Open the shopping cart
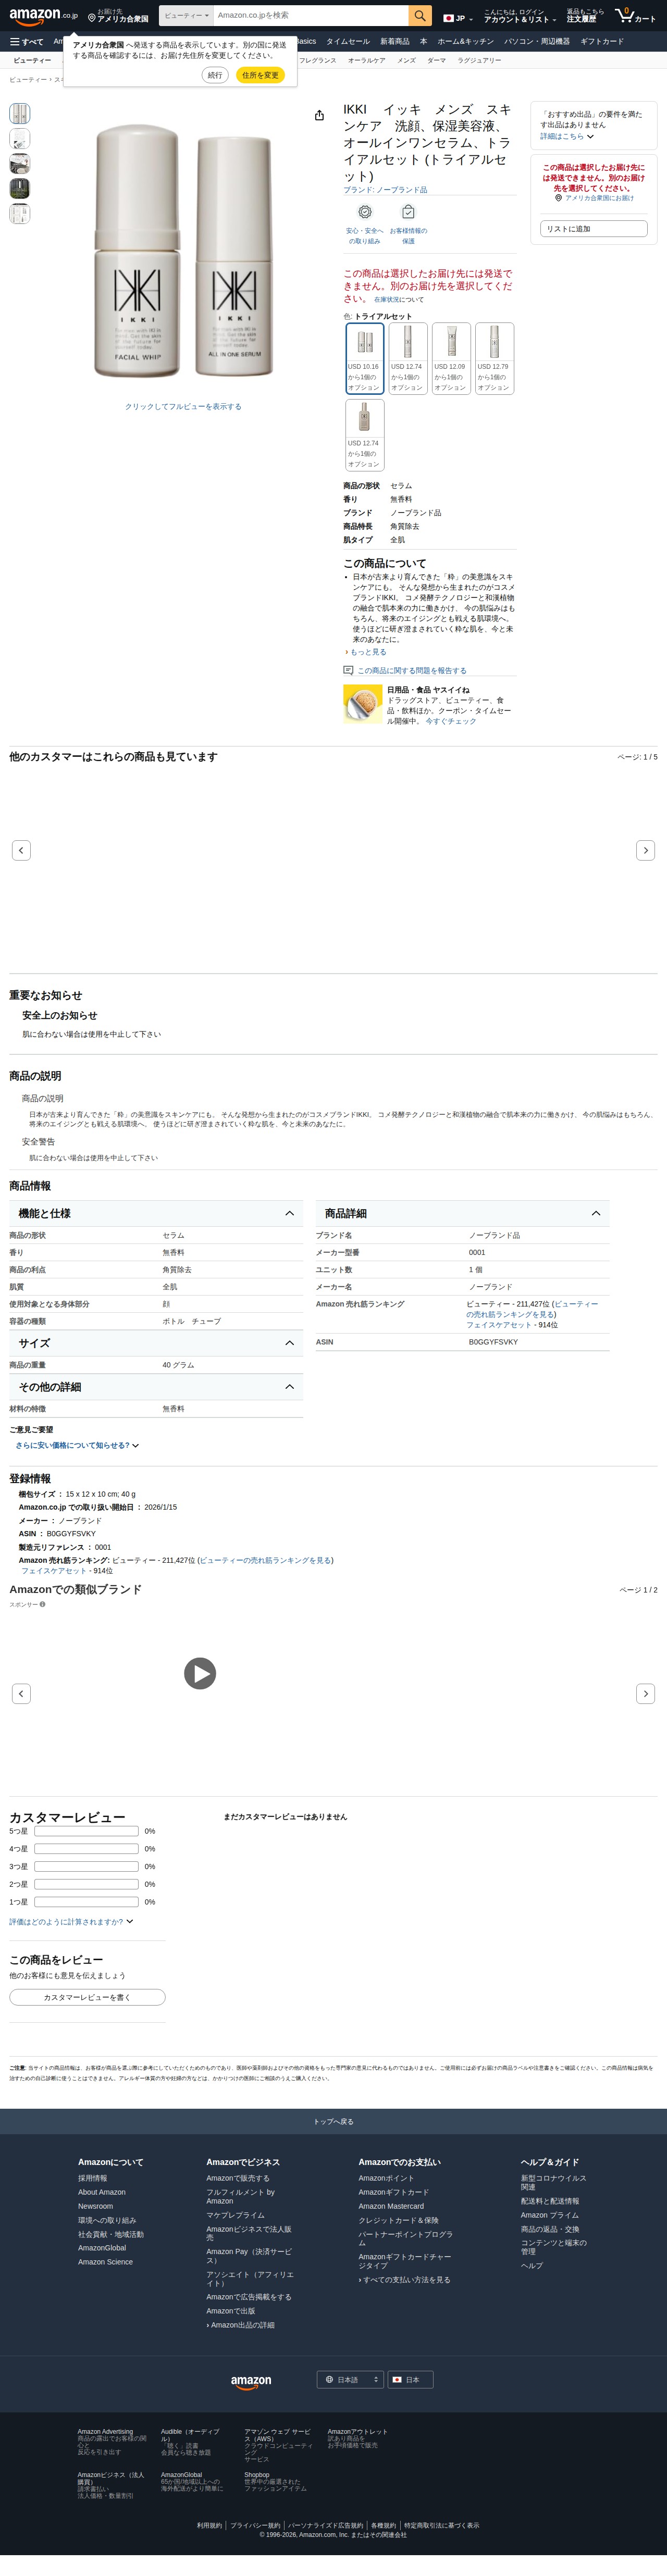 [636, 16]
